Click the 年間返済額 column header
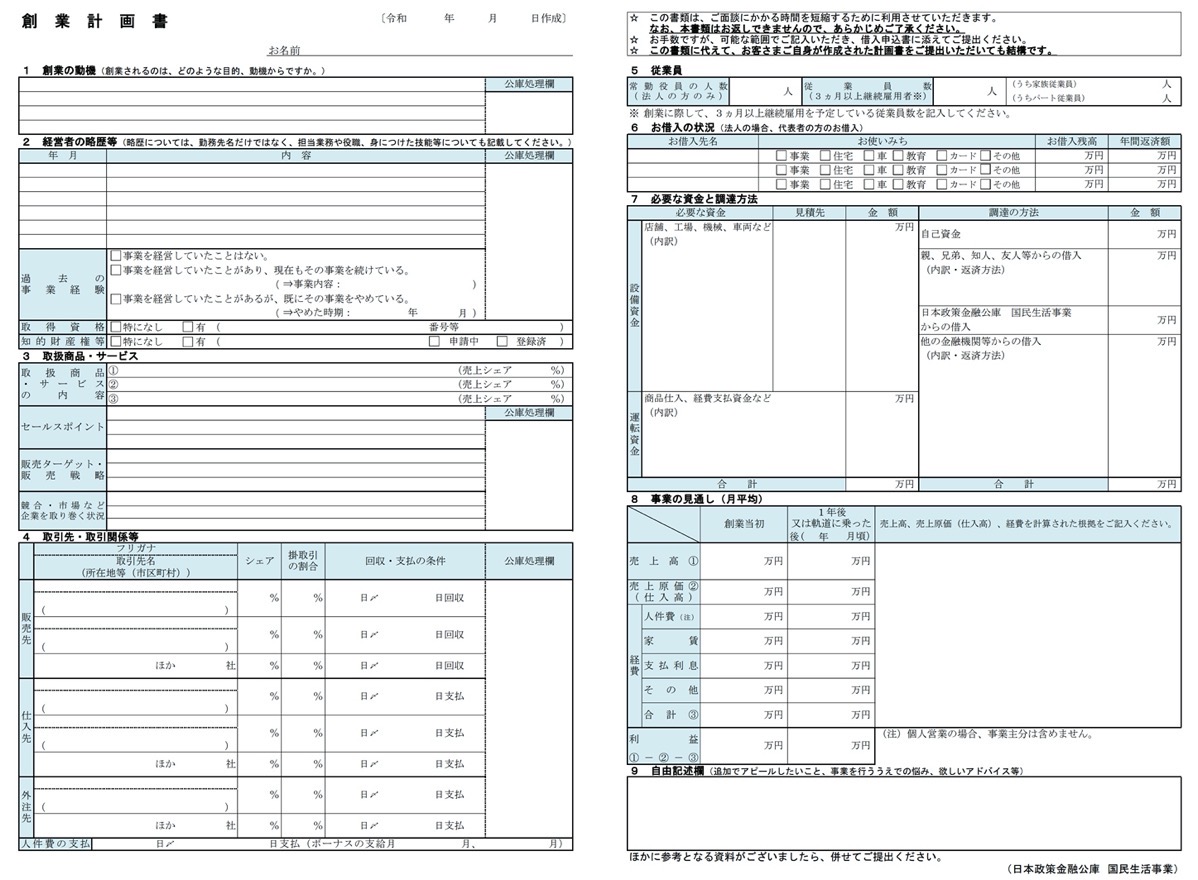 (1145, 141)
